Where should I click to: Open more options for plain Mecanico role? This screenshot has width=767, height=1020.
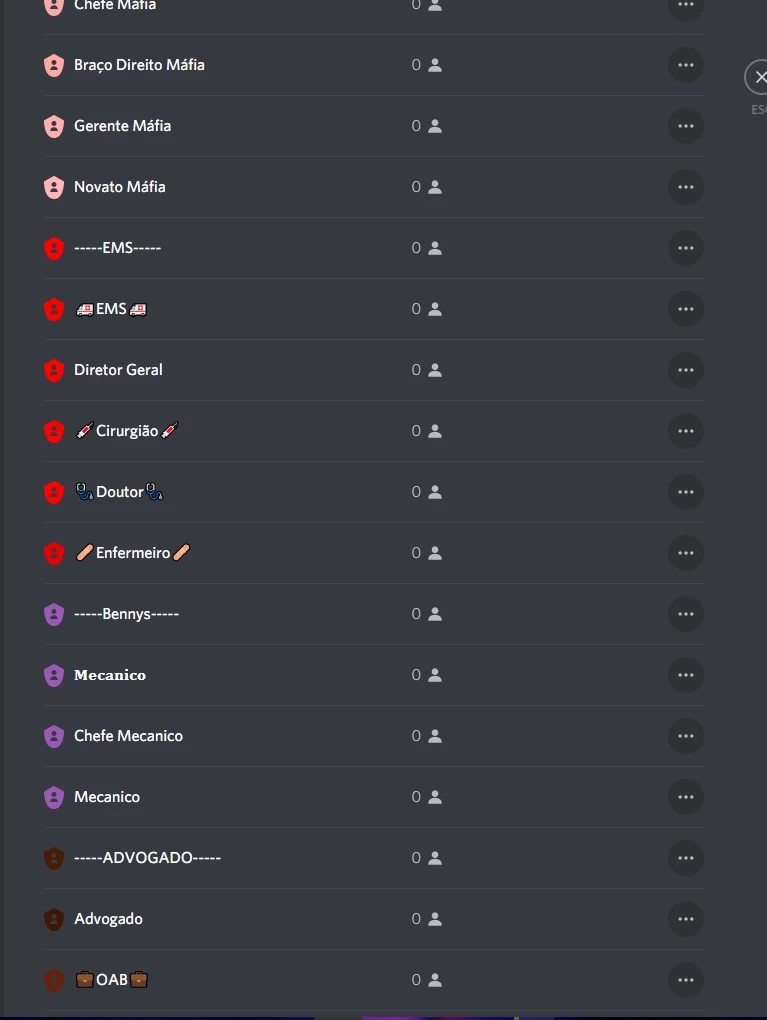[x=686, y=797]
